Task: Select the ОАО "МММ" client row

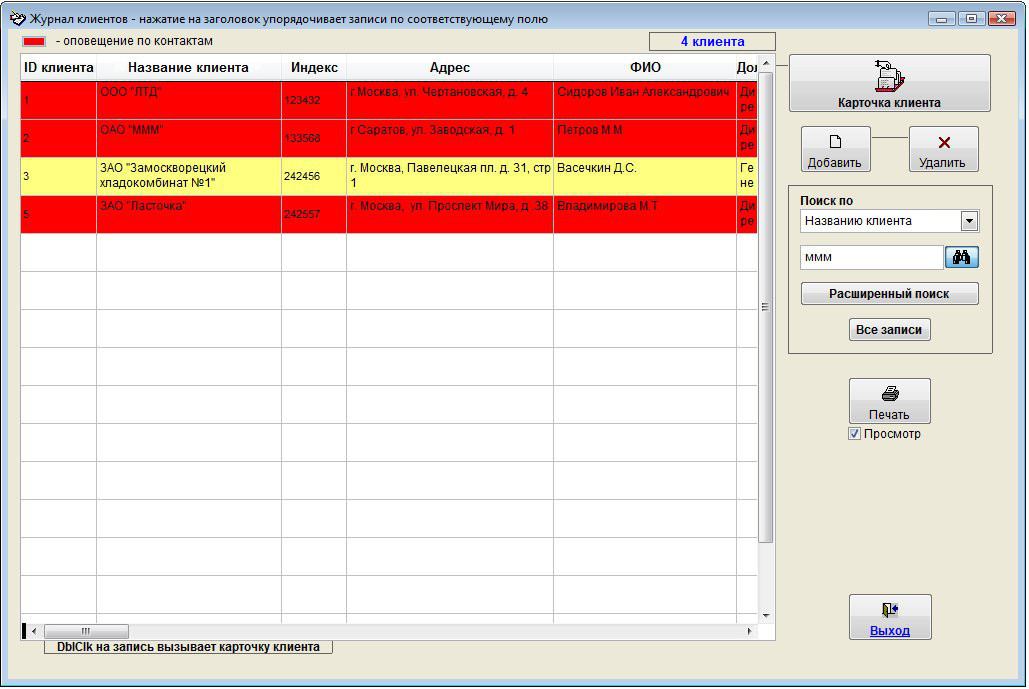Action: coord(188,138)
